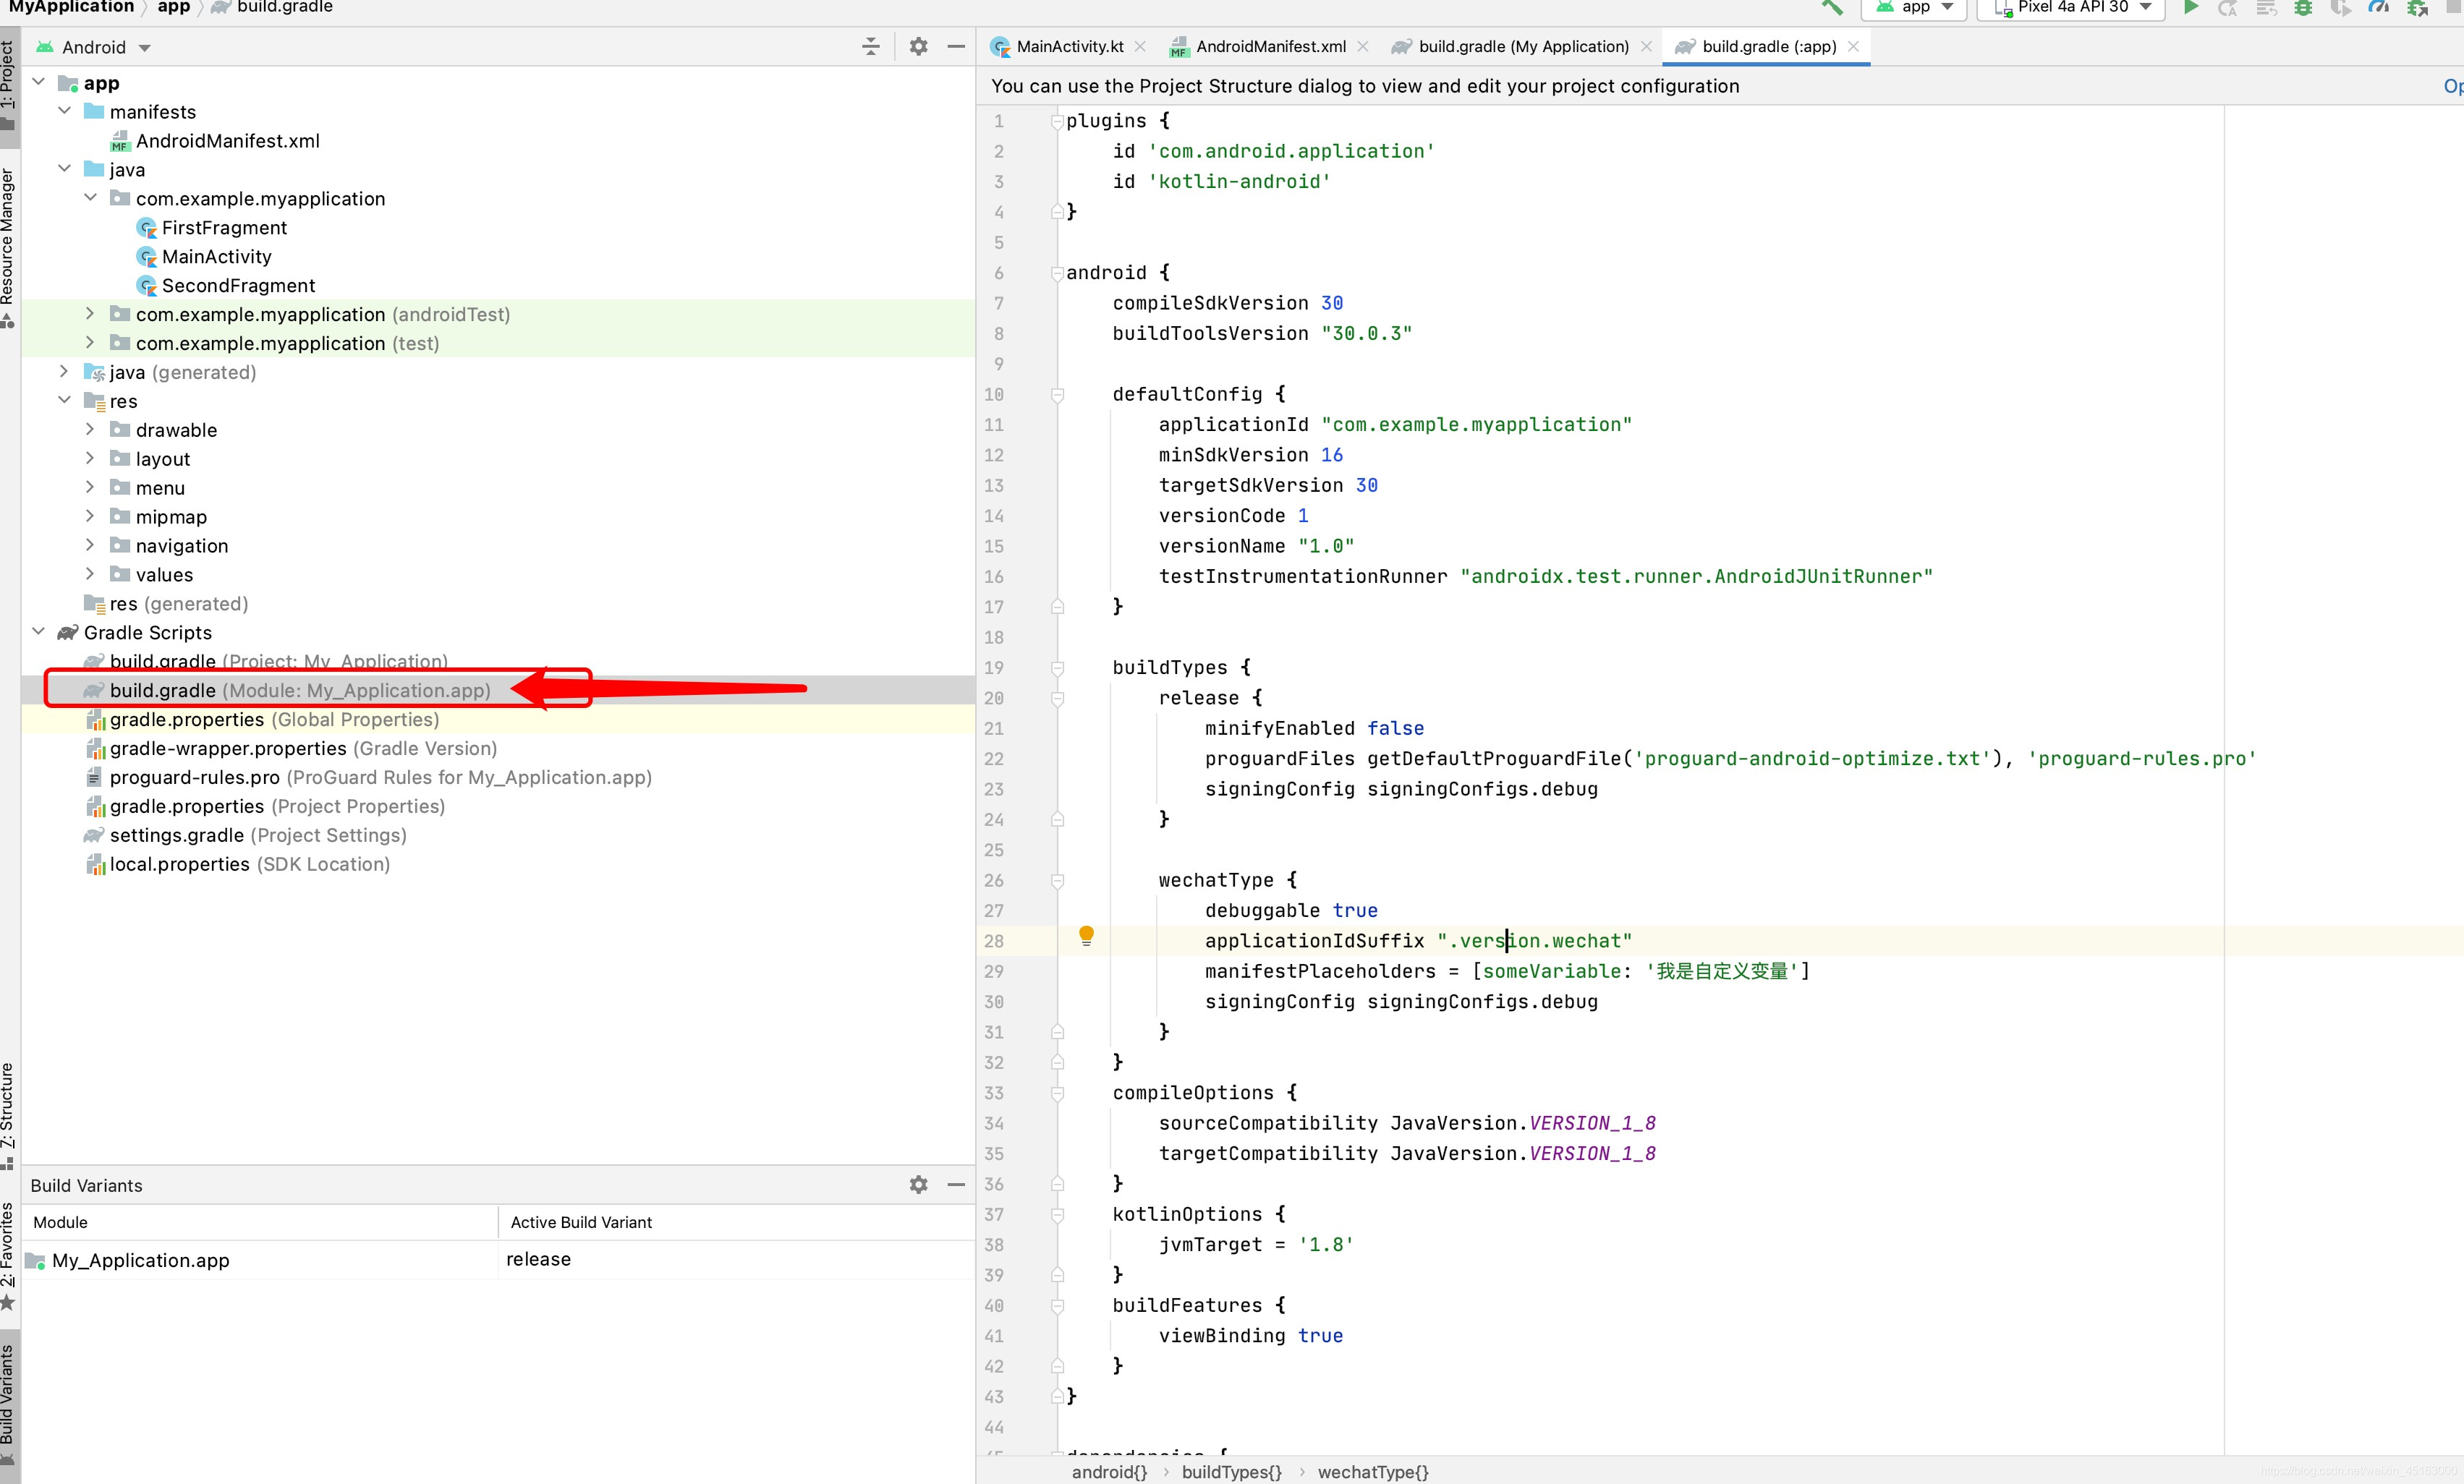Click the Make Project hammer icon

coord(1832,7)
